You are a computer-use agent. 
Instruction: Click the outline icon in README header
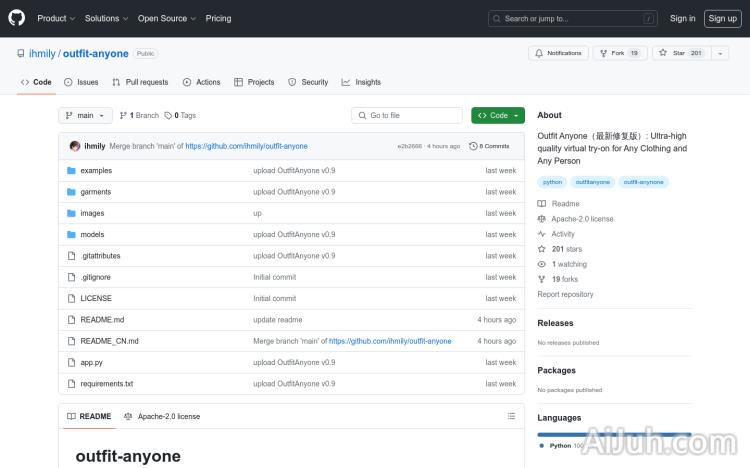point(511,416)
